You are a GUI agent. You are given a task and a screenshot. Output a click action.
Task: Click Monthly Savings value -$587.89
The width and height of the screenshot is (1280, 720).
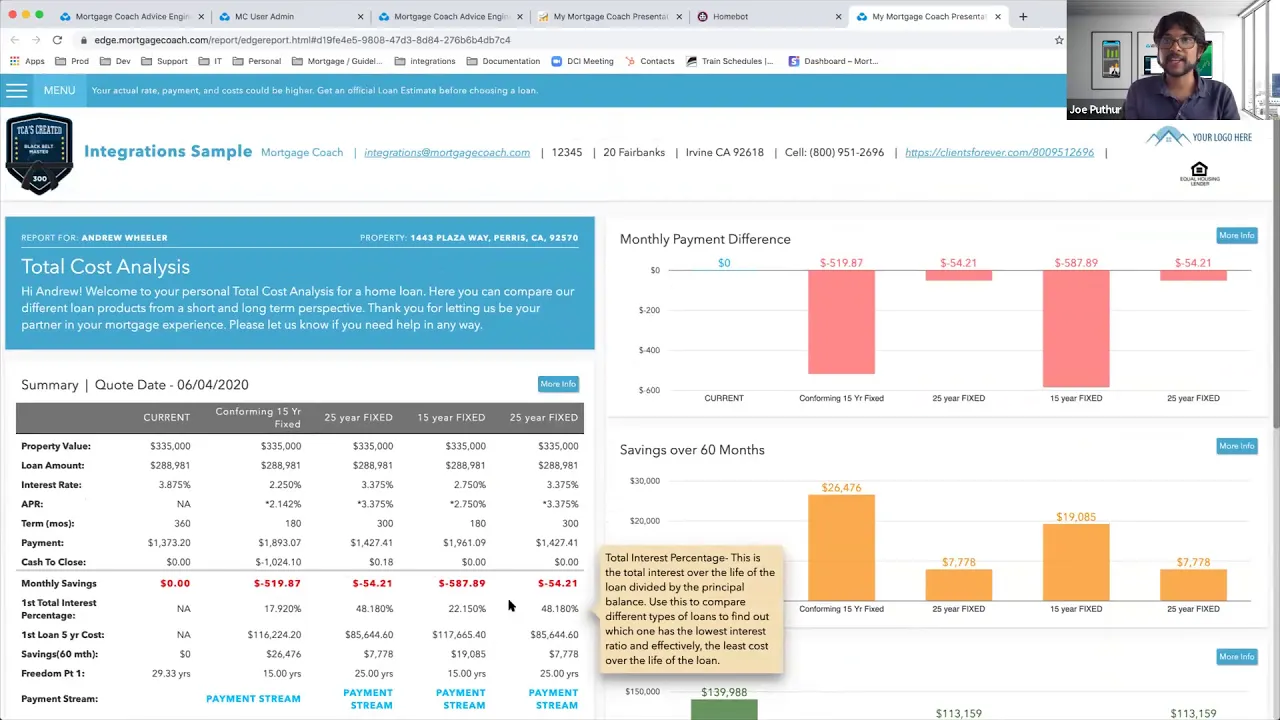(x=462, y=584)
